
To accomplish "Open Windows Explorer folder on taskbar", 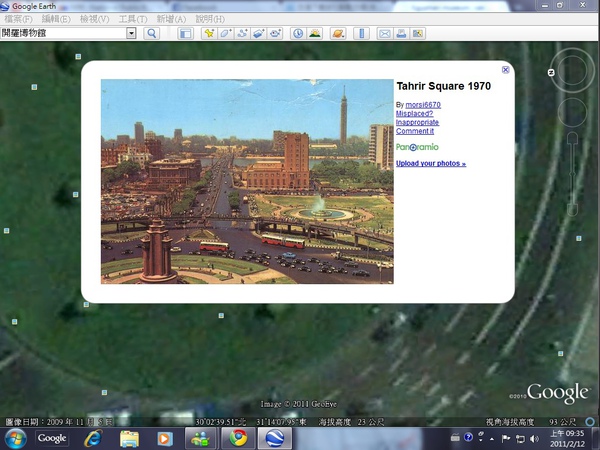I will click(x=129, y=439).
